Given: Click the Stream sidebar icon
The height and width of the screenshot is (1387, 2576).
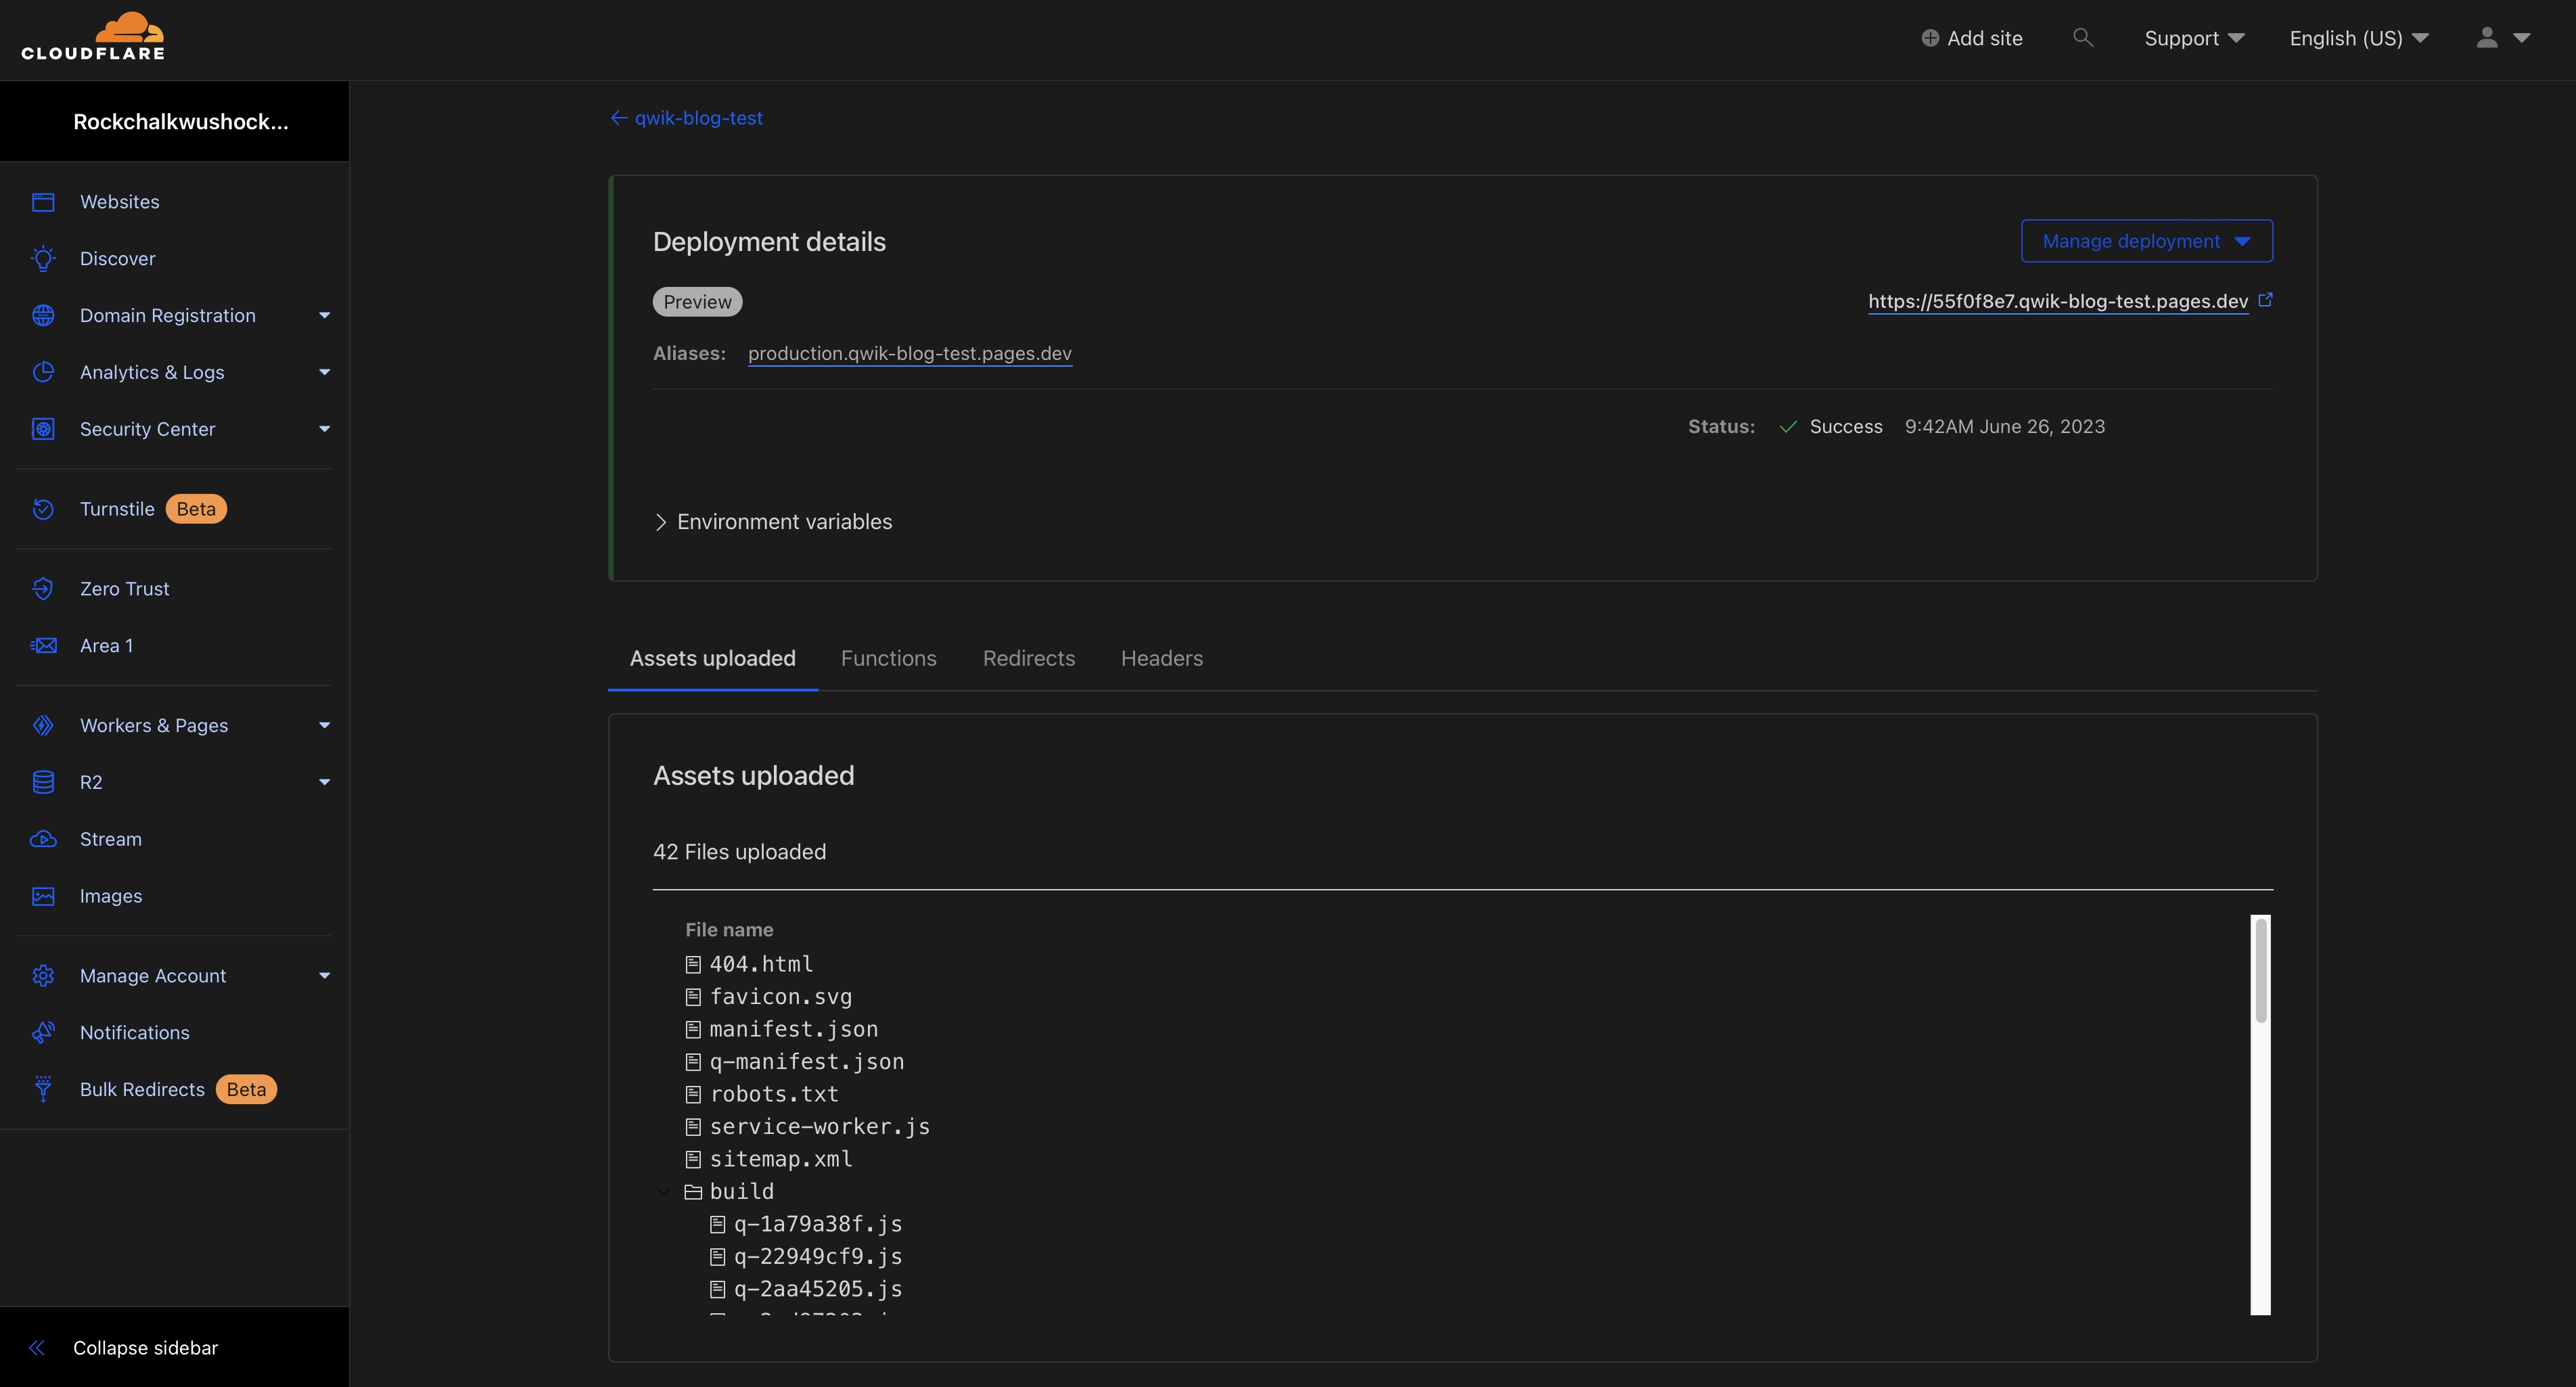Looking at the screenshot, I should pyautogui.click(x=43, y=839).
